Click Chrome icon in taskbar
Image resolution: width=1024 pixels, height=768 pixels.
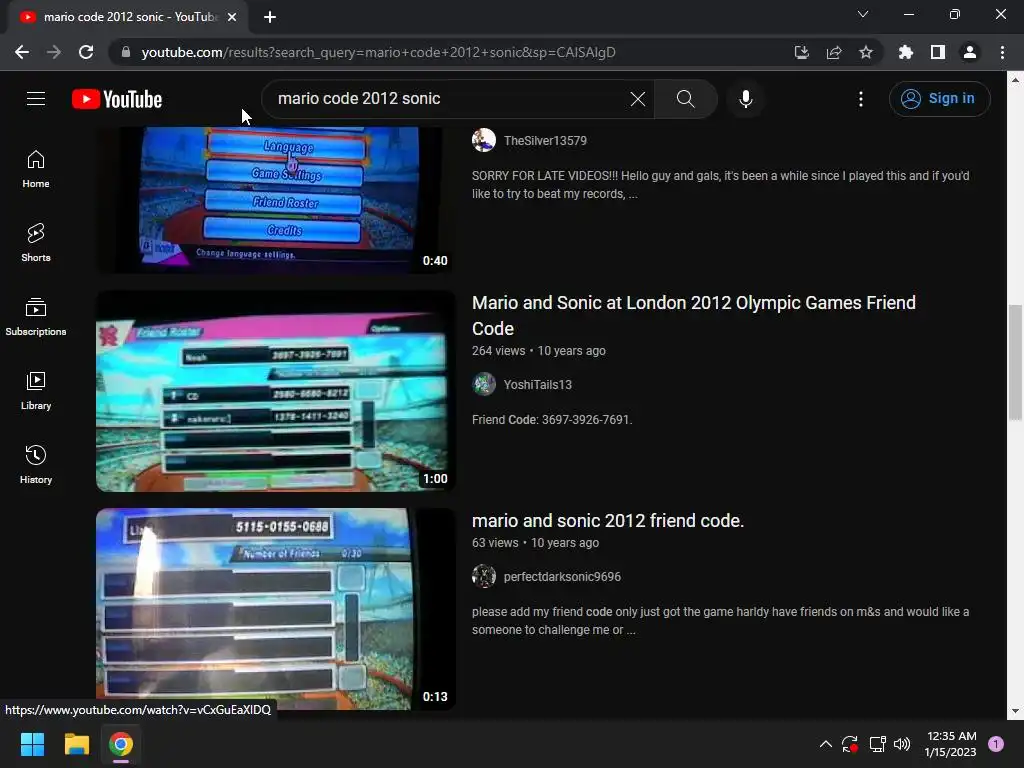click(121, 744)
